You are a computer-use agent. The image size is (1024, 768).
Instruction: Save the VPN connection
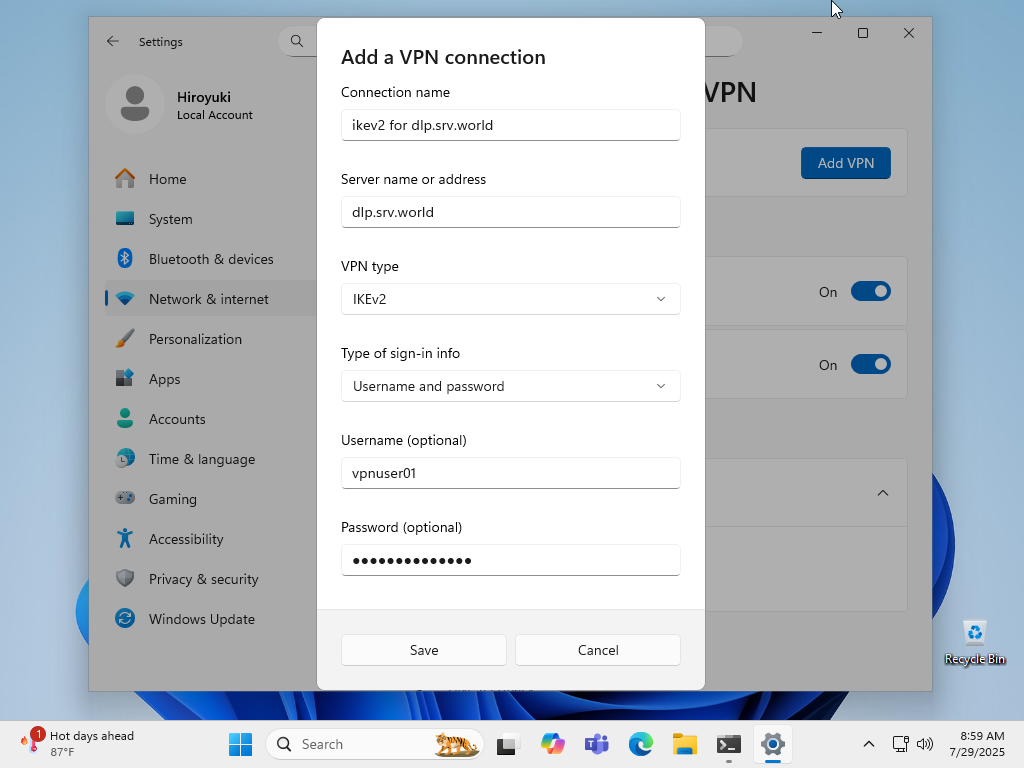coord(424,650)
